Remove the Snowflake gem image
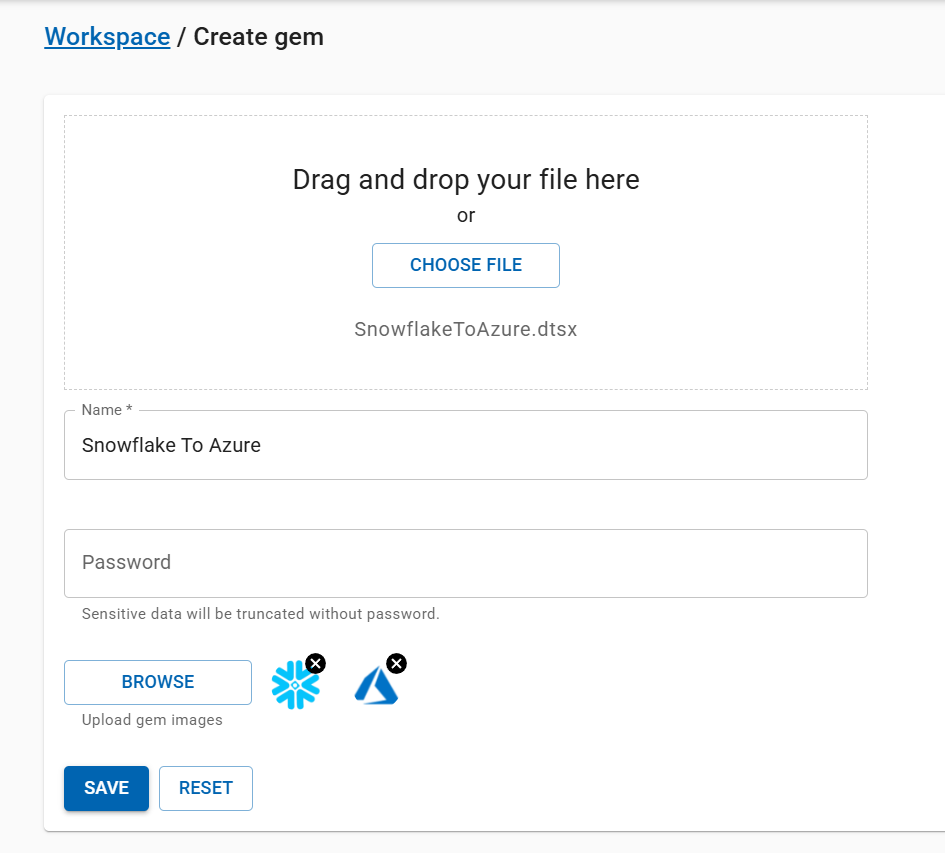This screenshot has height=853, width=945. coord(315,663)
